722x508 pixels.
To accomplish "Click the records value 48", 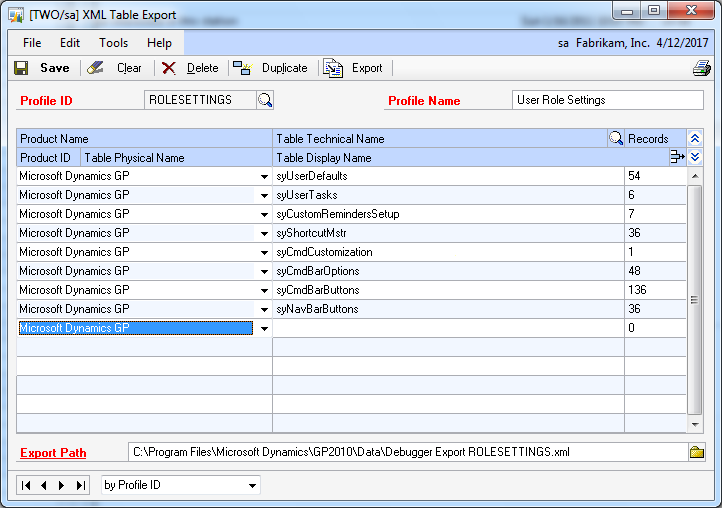I will click(635, 271).
